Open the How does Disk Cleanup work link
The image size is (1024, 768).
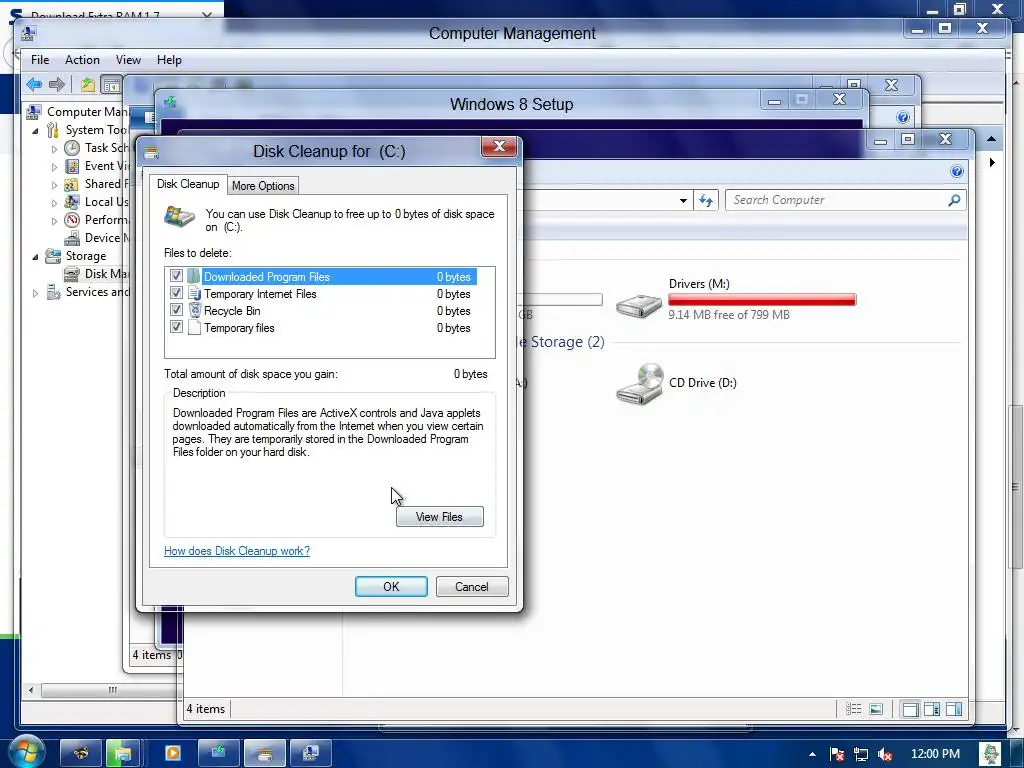pos(237,551)
